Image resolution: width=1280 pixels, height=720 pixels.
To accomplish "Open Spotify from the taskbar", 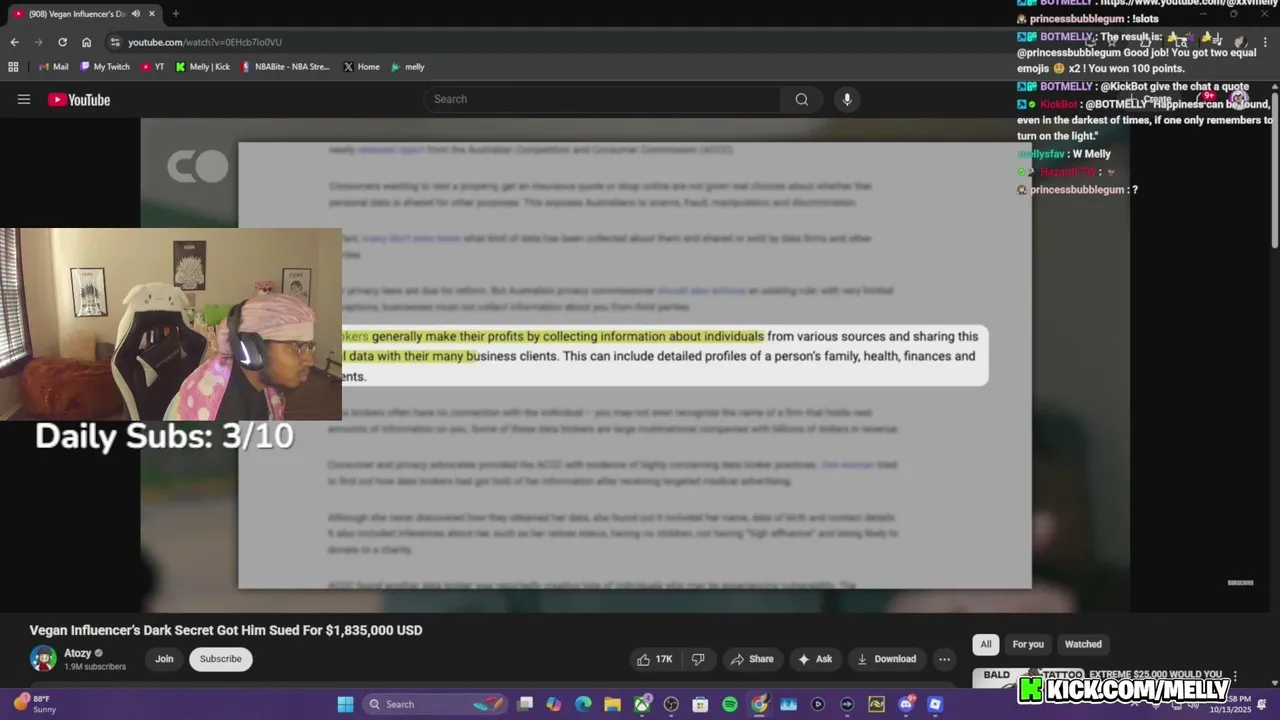I will click(x=730, y=704).
